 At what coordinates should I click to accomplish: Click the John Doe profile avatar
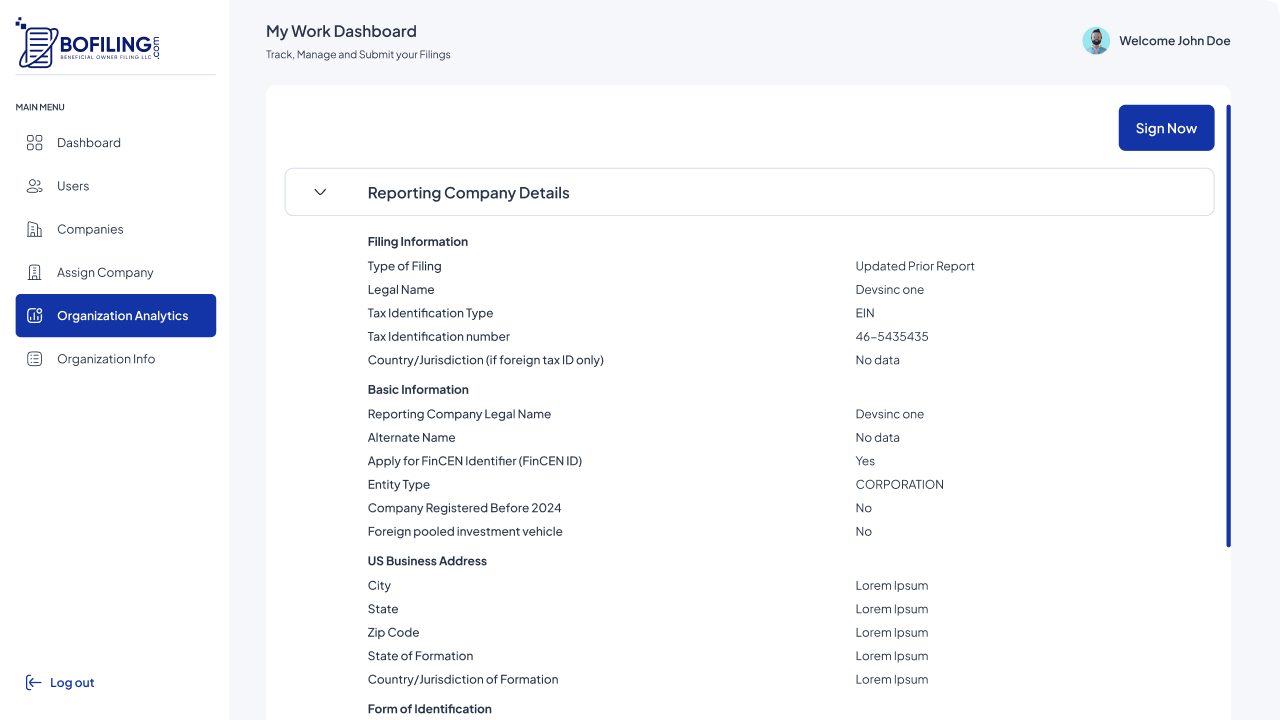1096,41
